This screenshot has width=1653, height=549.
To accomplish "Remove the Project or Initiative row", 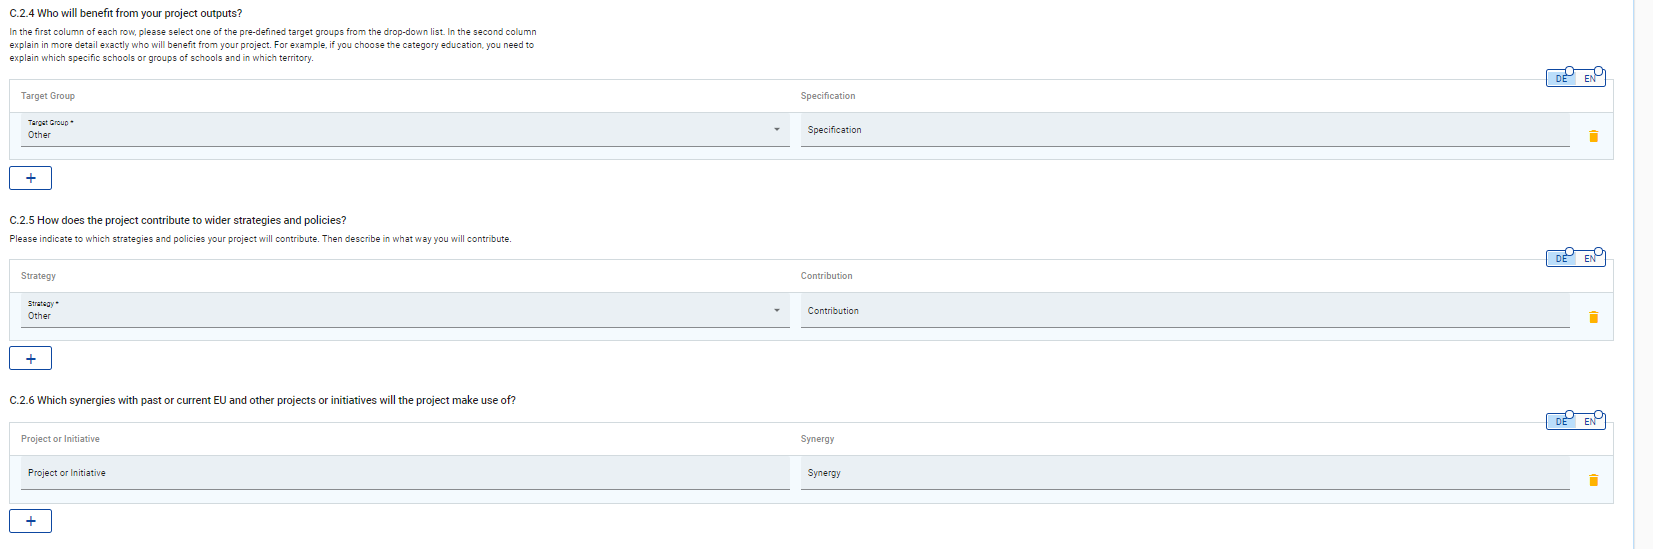I will 1593,480.
